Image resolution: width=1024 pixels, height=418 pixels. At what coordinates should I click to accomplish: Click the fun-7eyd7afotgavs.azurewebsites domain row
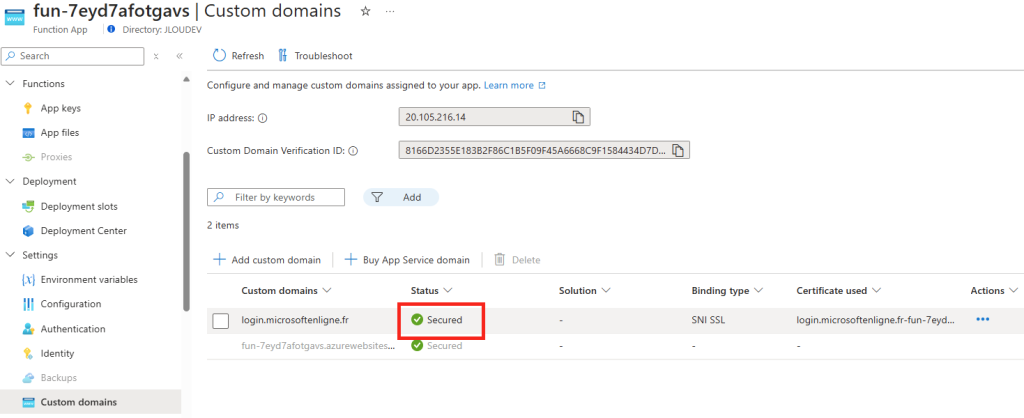pos(317,346)
